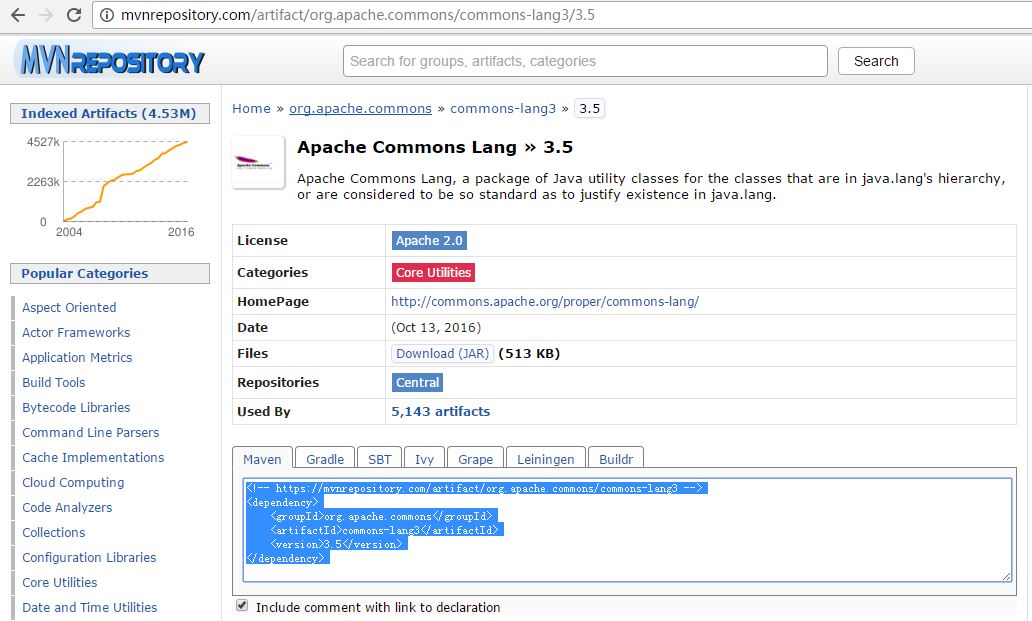
Task: Switch to the Ivy tab
Action: [x=425, y=459]
